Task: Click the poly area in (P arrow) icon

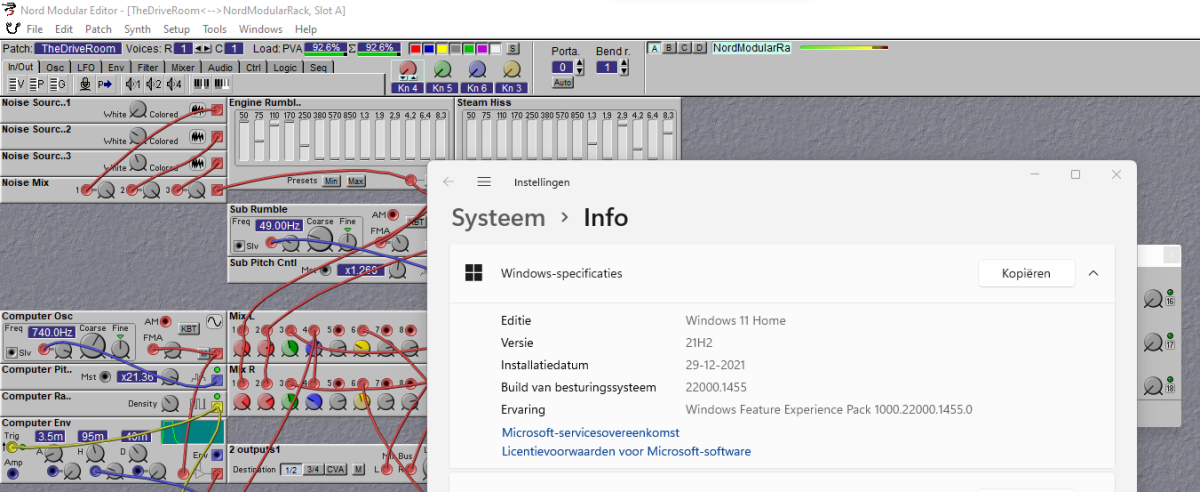Action: click(105, 84)
